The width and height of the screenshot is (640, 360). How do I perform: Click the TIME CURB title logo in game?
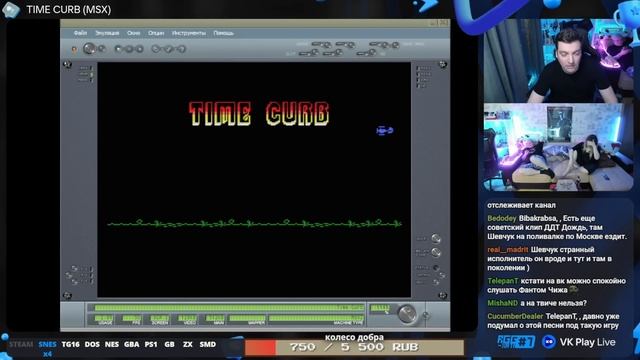click(259, 113)
